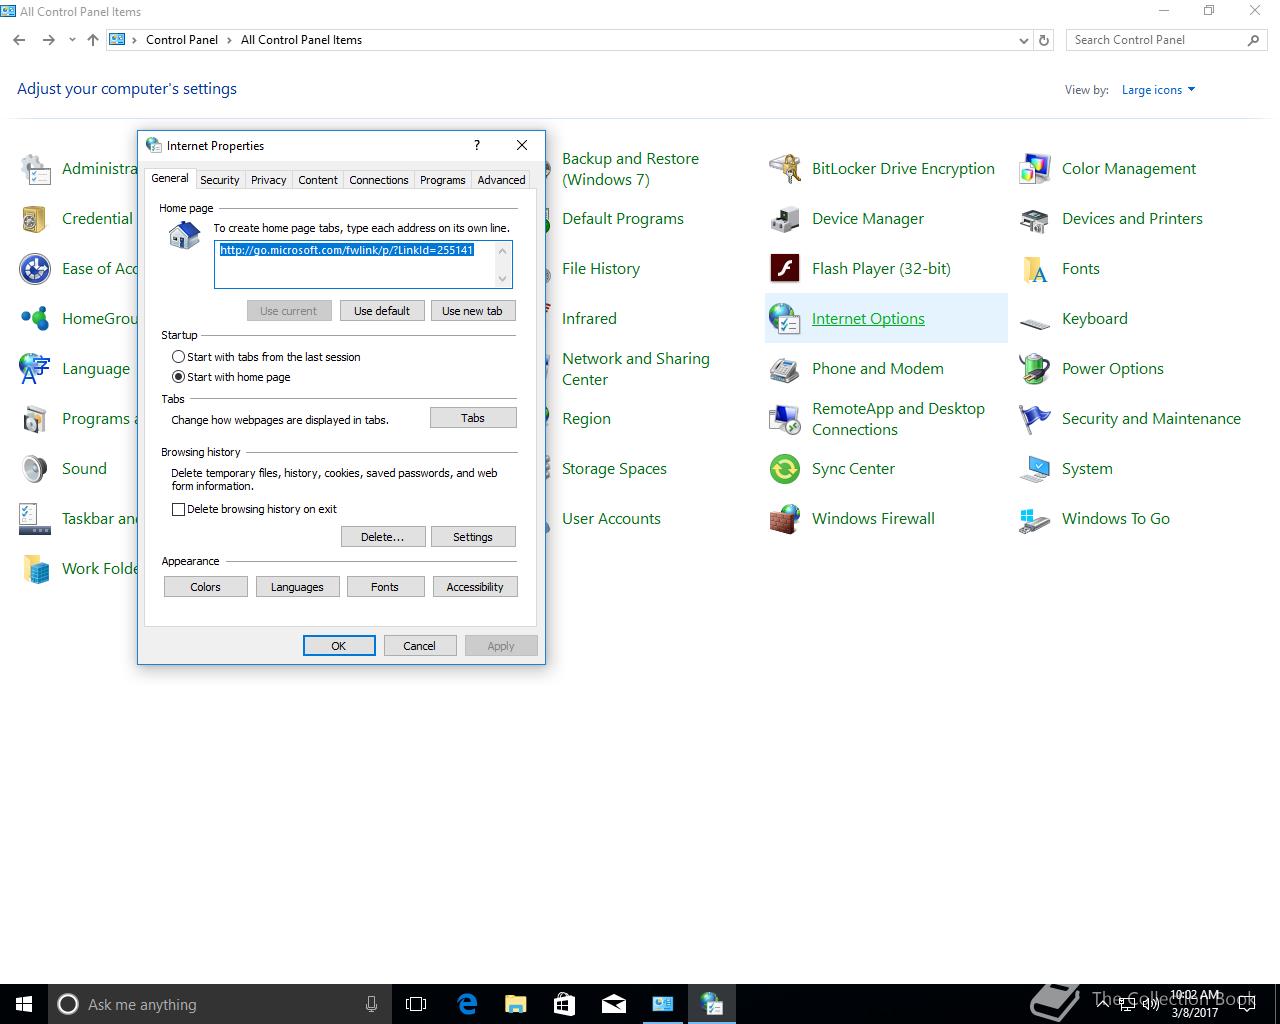
Task: Confirm with the OK button
Action: click(339, 646)
